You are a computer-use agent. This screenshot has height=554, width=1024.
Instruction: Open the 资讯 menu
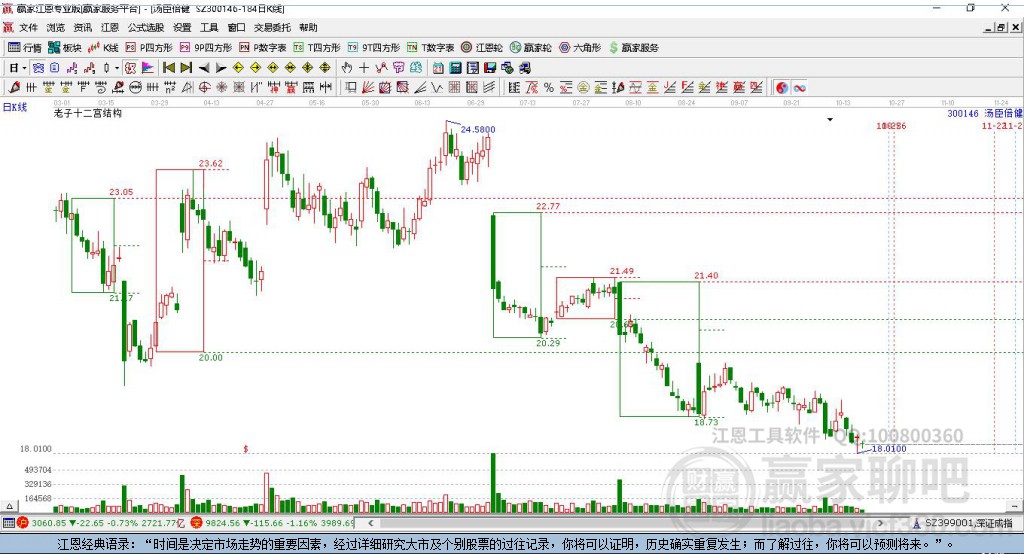pyautogui.click(x=83, y=27)
